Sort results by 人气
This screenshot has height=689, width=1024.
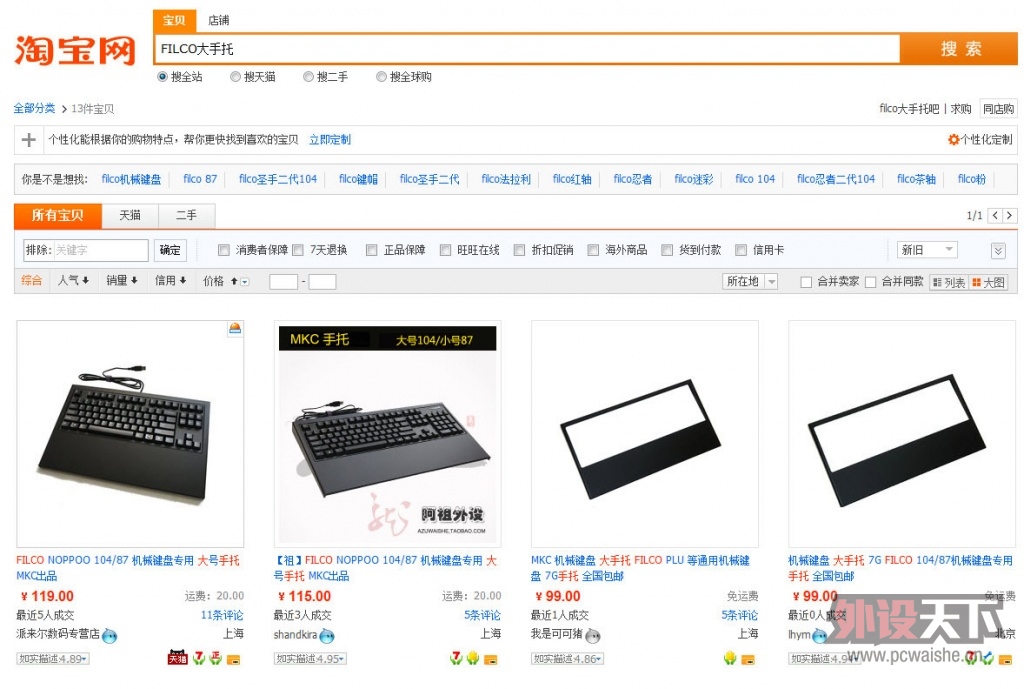click(73, 280)
